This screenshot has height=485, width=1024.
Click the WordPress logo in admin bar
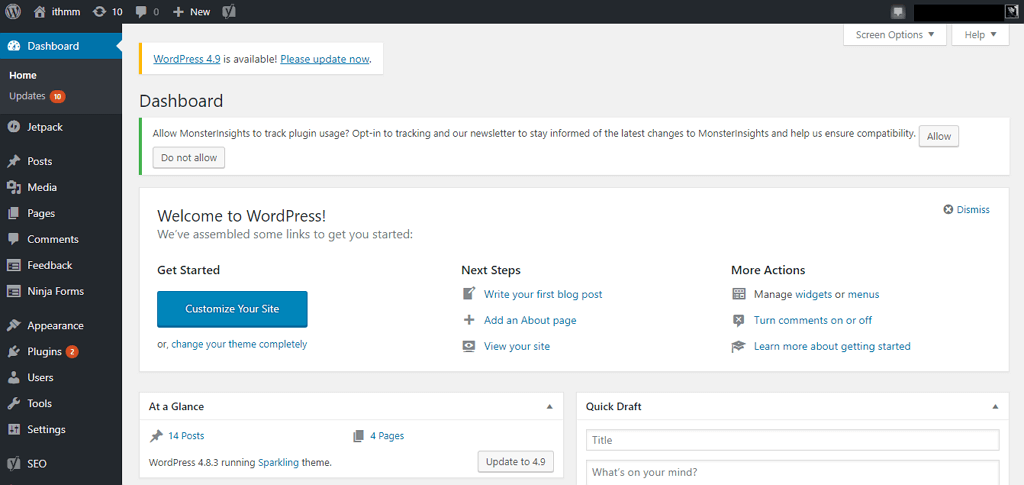pos(13,12)
